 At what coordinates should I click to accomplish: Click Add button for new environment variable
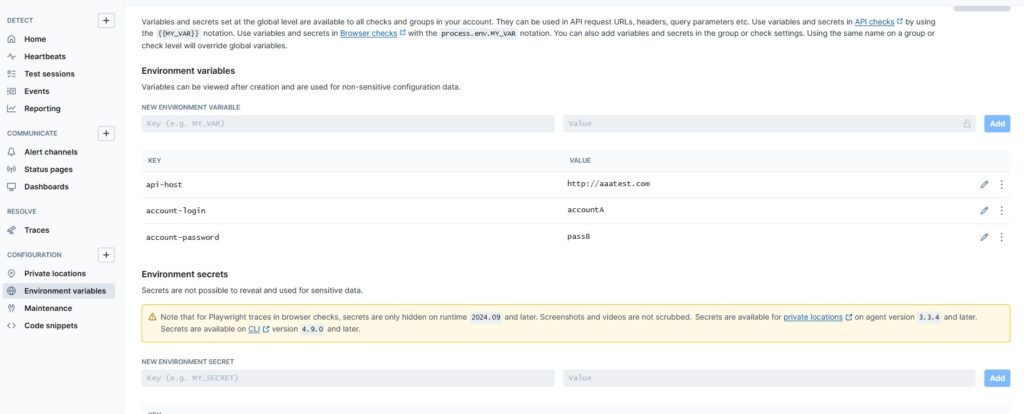(x=997, y=124)
